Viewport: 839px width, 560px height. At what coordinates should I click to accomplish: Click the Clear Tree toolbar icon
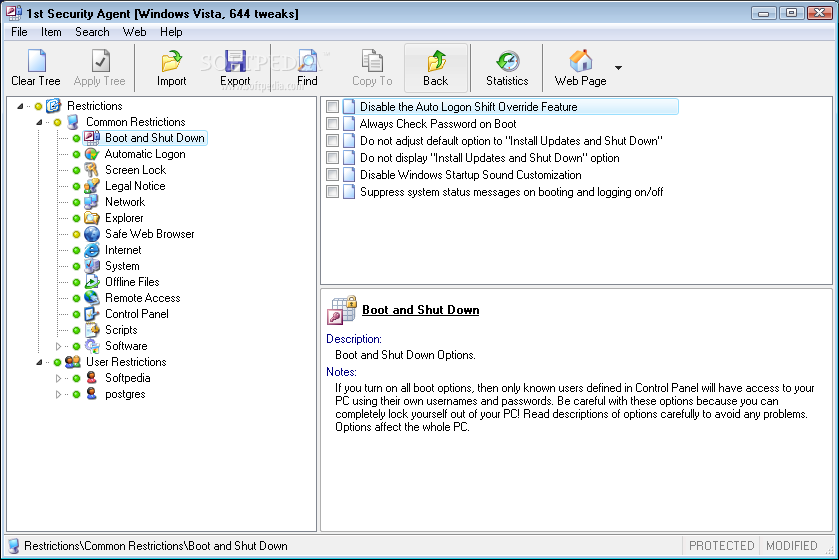(x=36, y=61)
